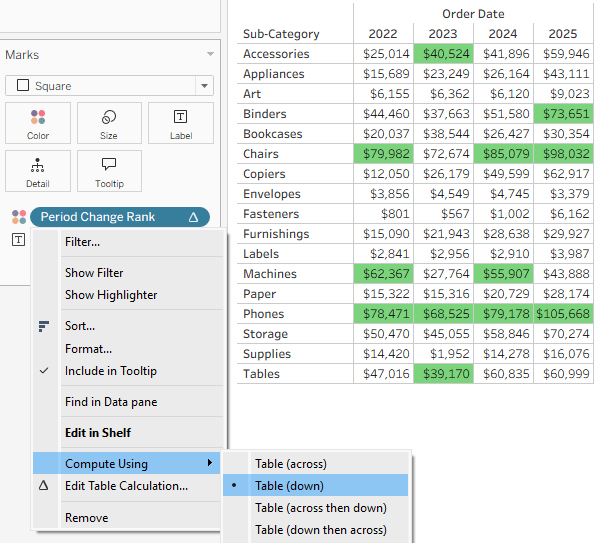Image resolution: width=606 pixels, height=543 pixels.
Task: Click the text label icon below color pill
Action: [x=18, y=239]
